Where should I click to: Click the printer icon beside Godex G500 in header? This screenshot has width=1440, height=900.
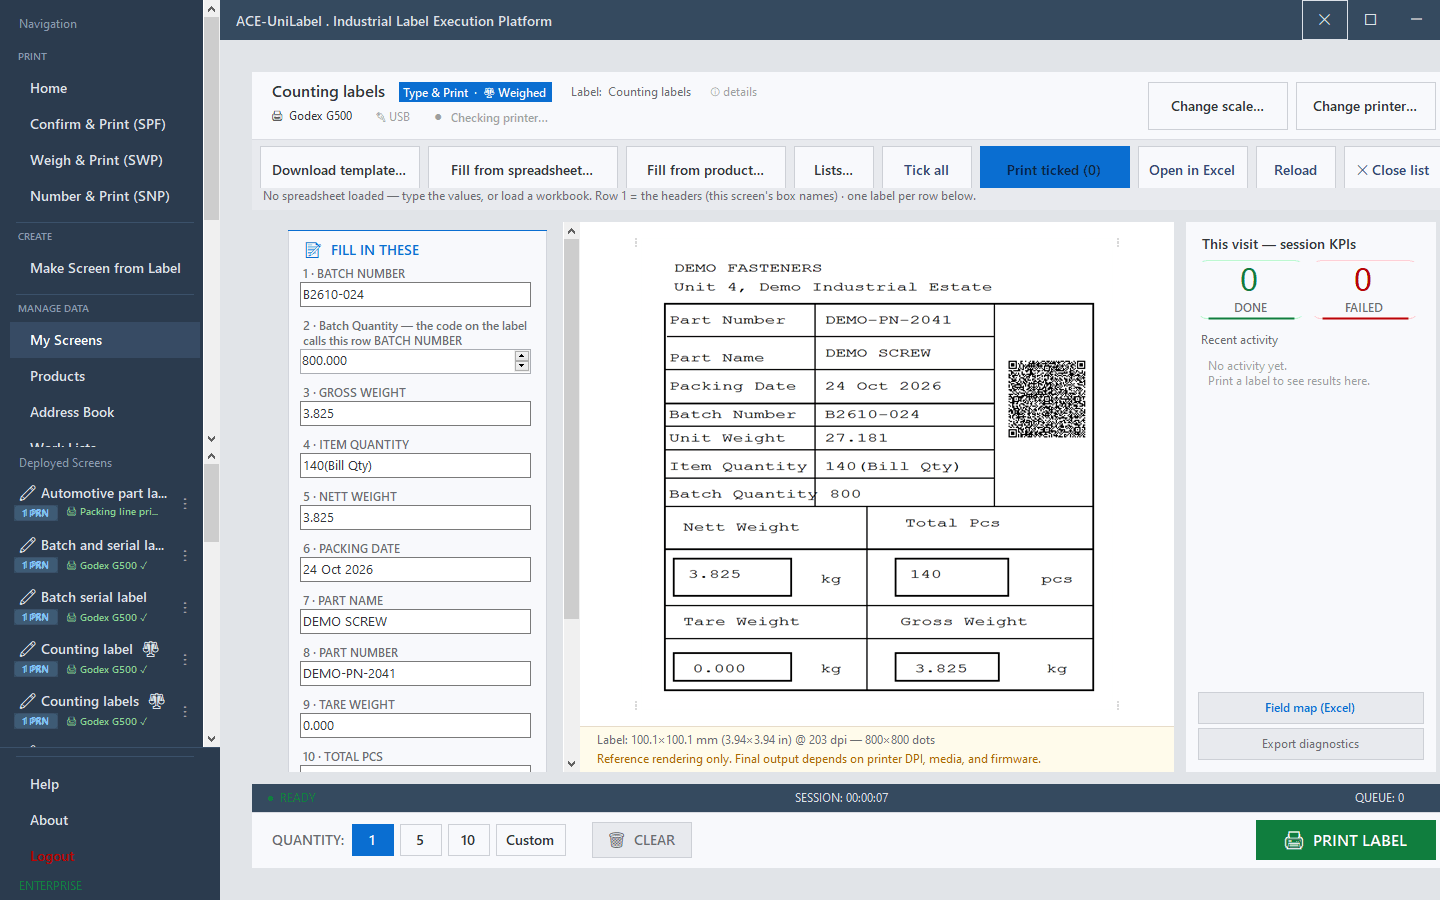[278, 116]
